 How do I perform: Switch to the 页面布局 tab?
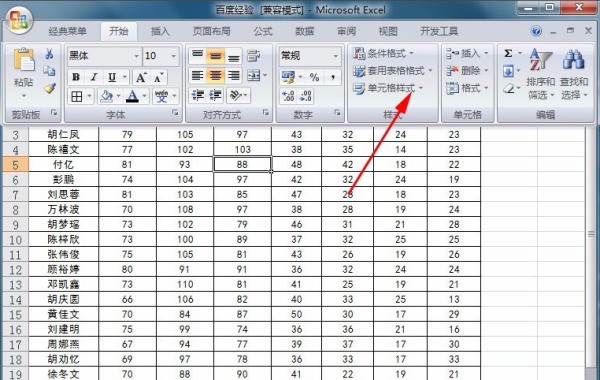pos(212,31)
